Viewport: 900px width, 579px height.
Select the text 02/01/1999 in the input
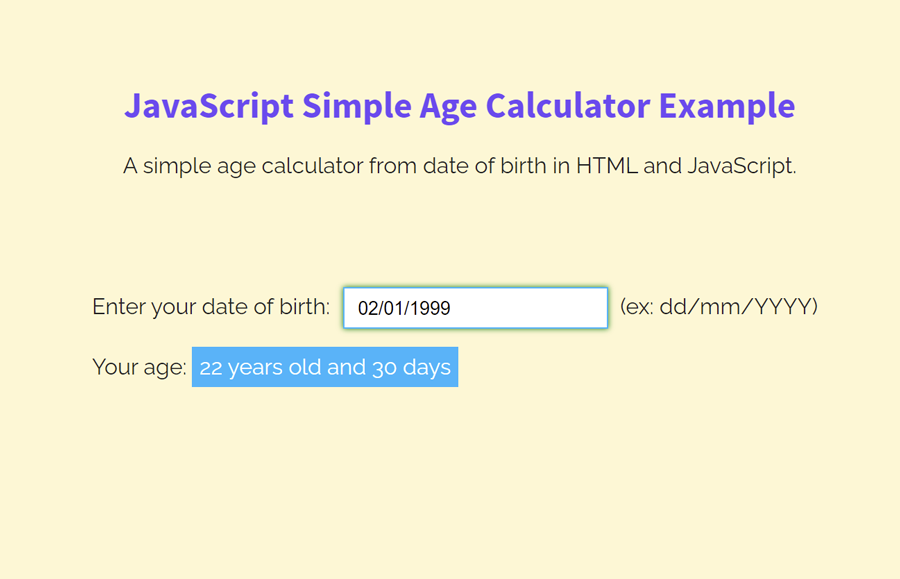click(403, 308)
